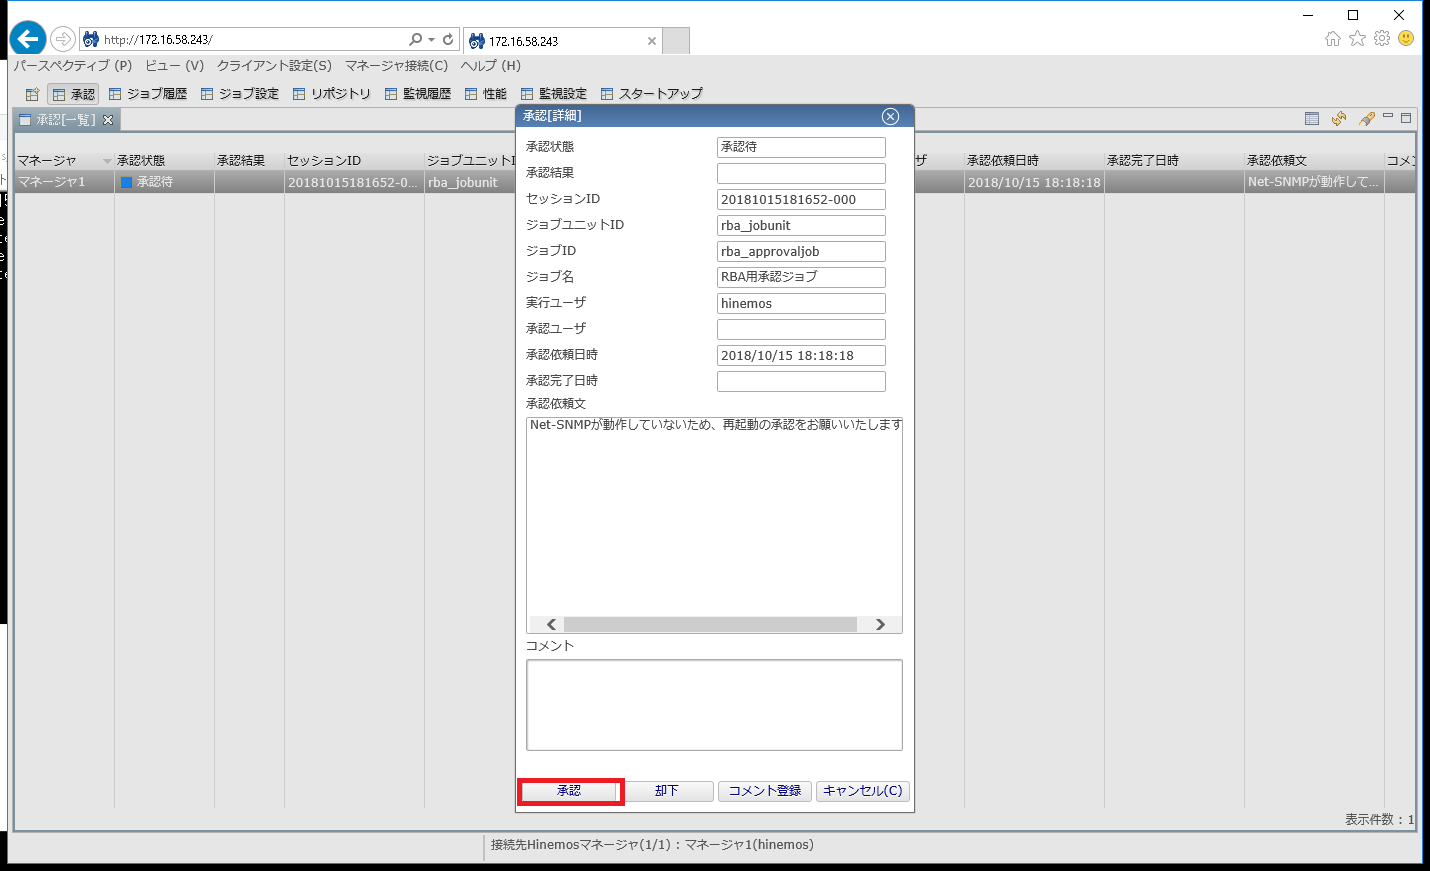Viewport: 1430px width, 871px height.
Task: Click the セッションID field in the dialog
Action: 801,199
